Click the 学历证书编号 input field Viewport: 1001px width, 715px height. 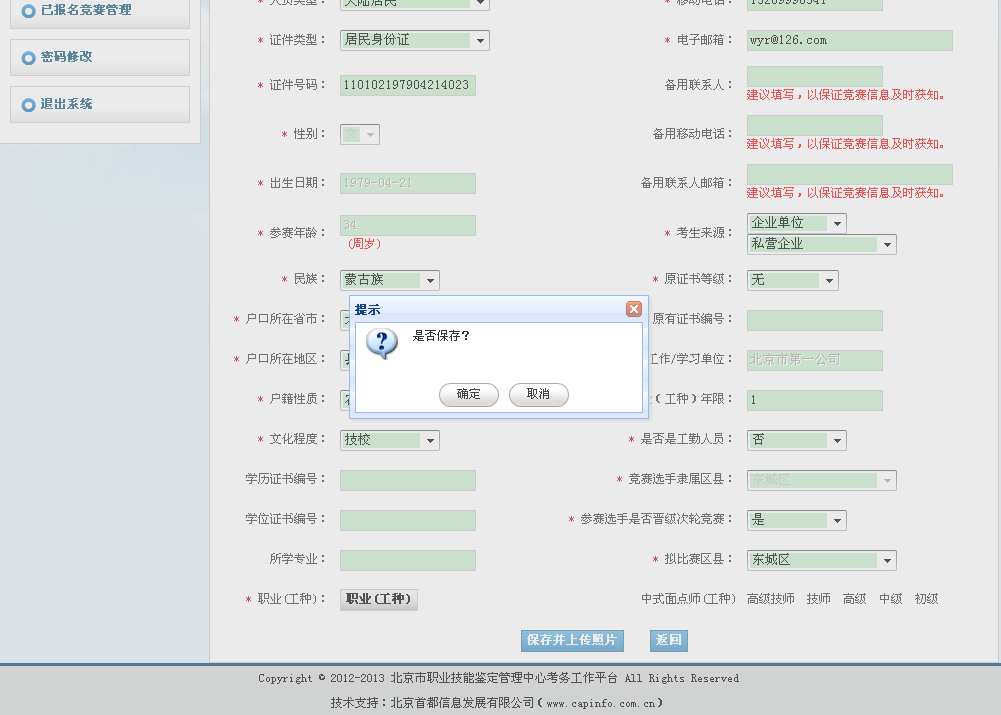point(408,480)
